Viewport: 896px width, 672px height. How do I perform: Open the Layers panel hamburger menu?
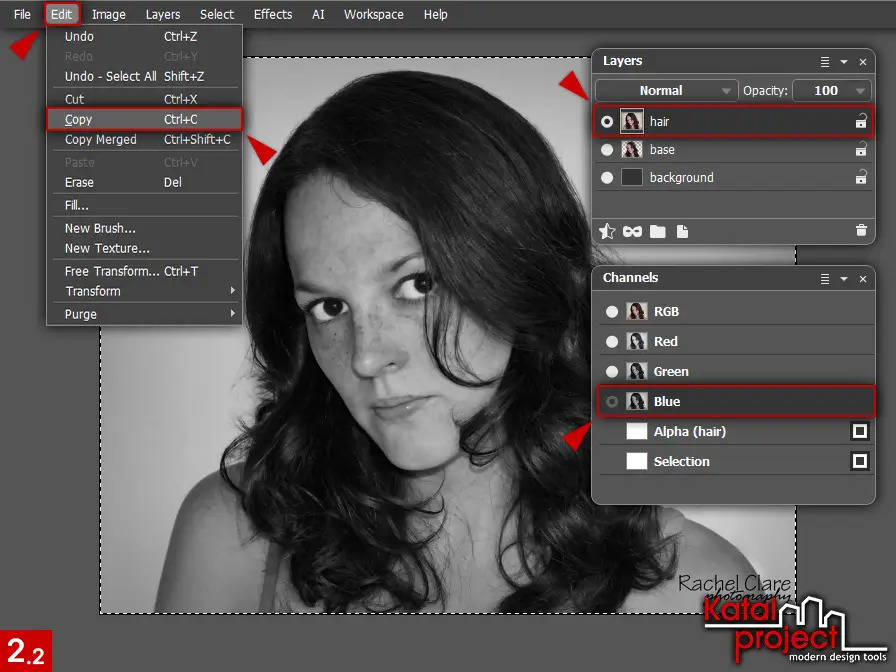coord(826,61)
